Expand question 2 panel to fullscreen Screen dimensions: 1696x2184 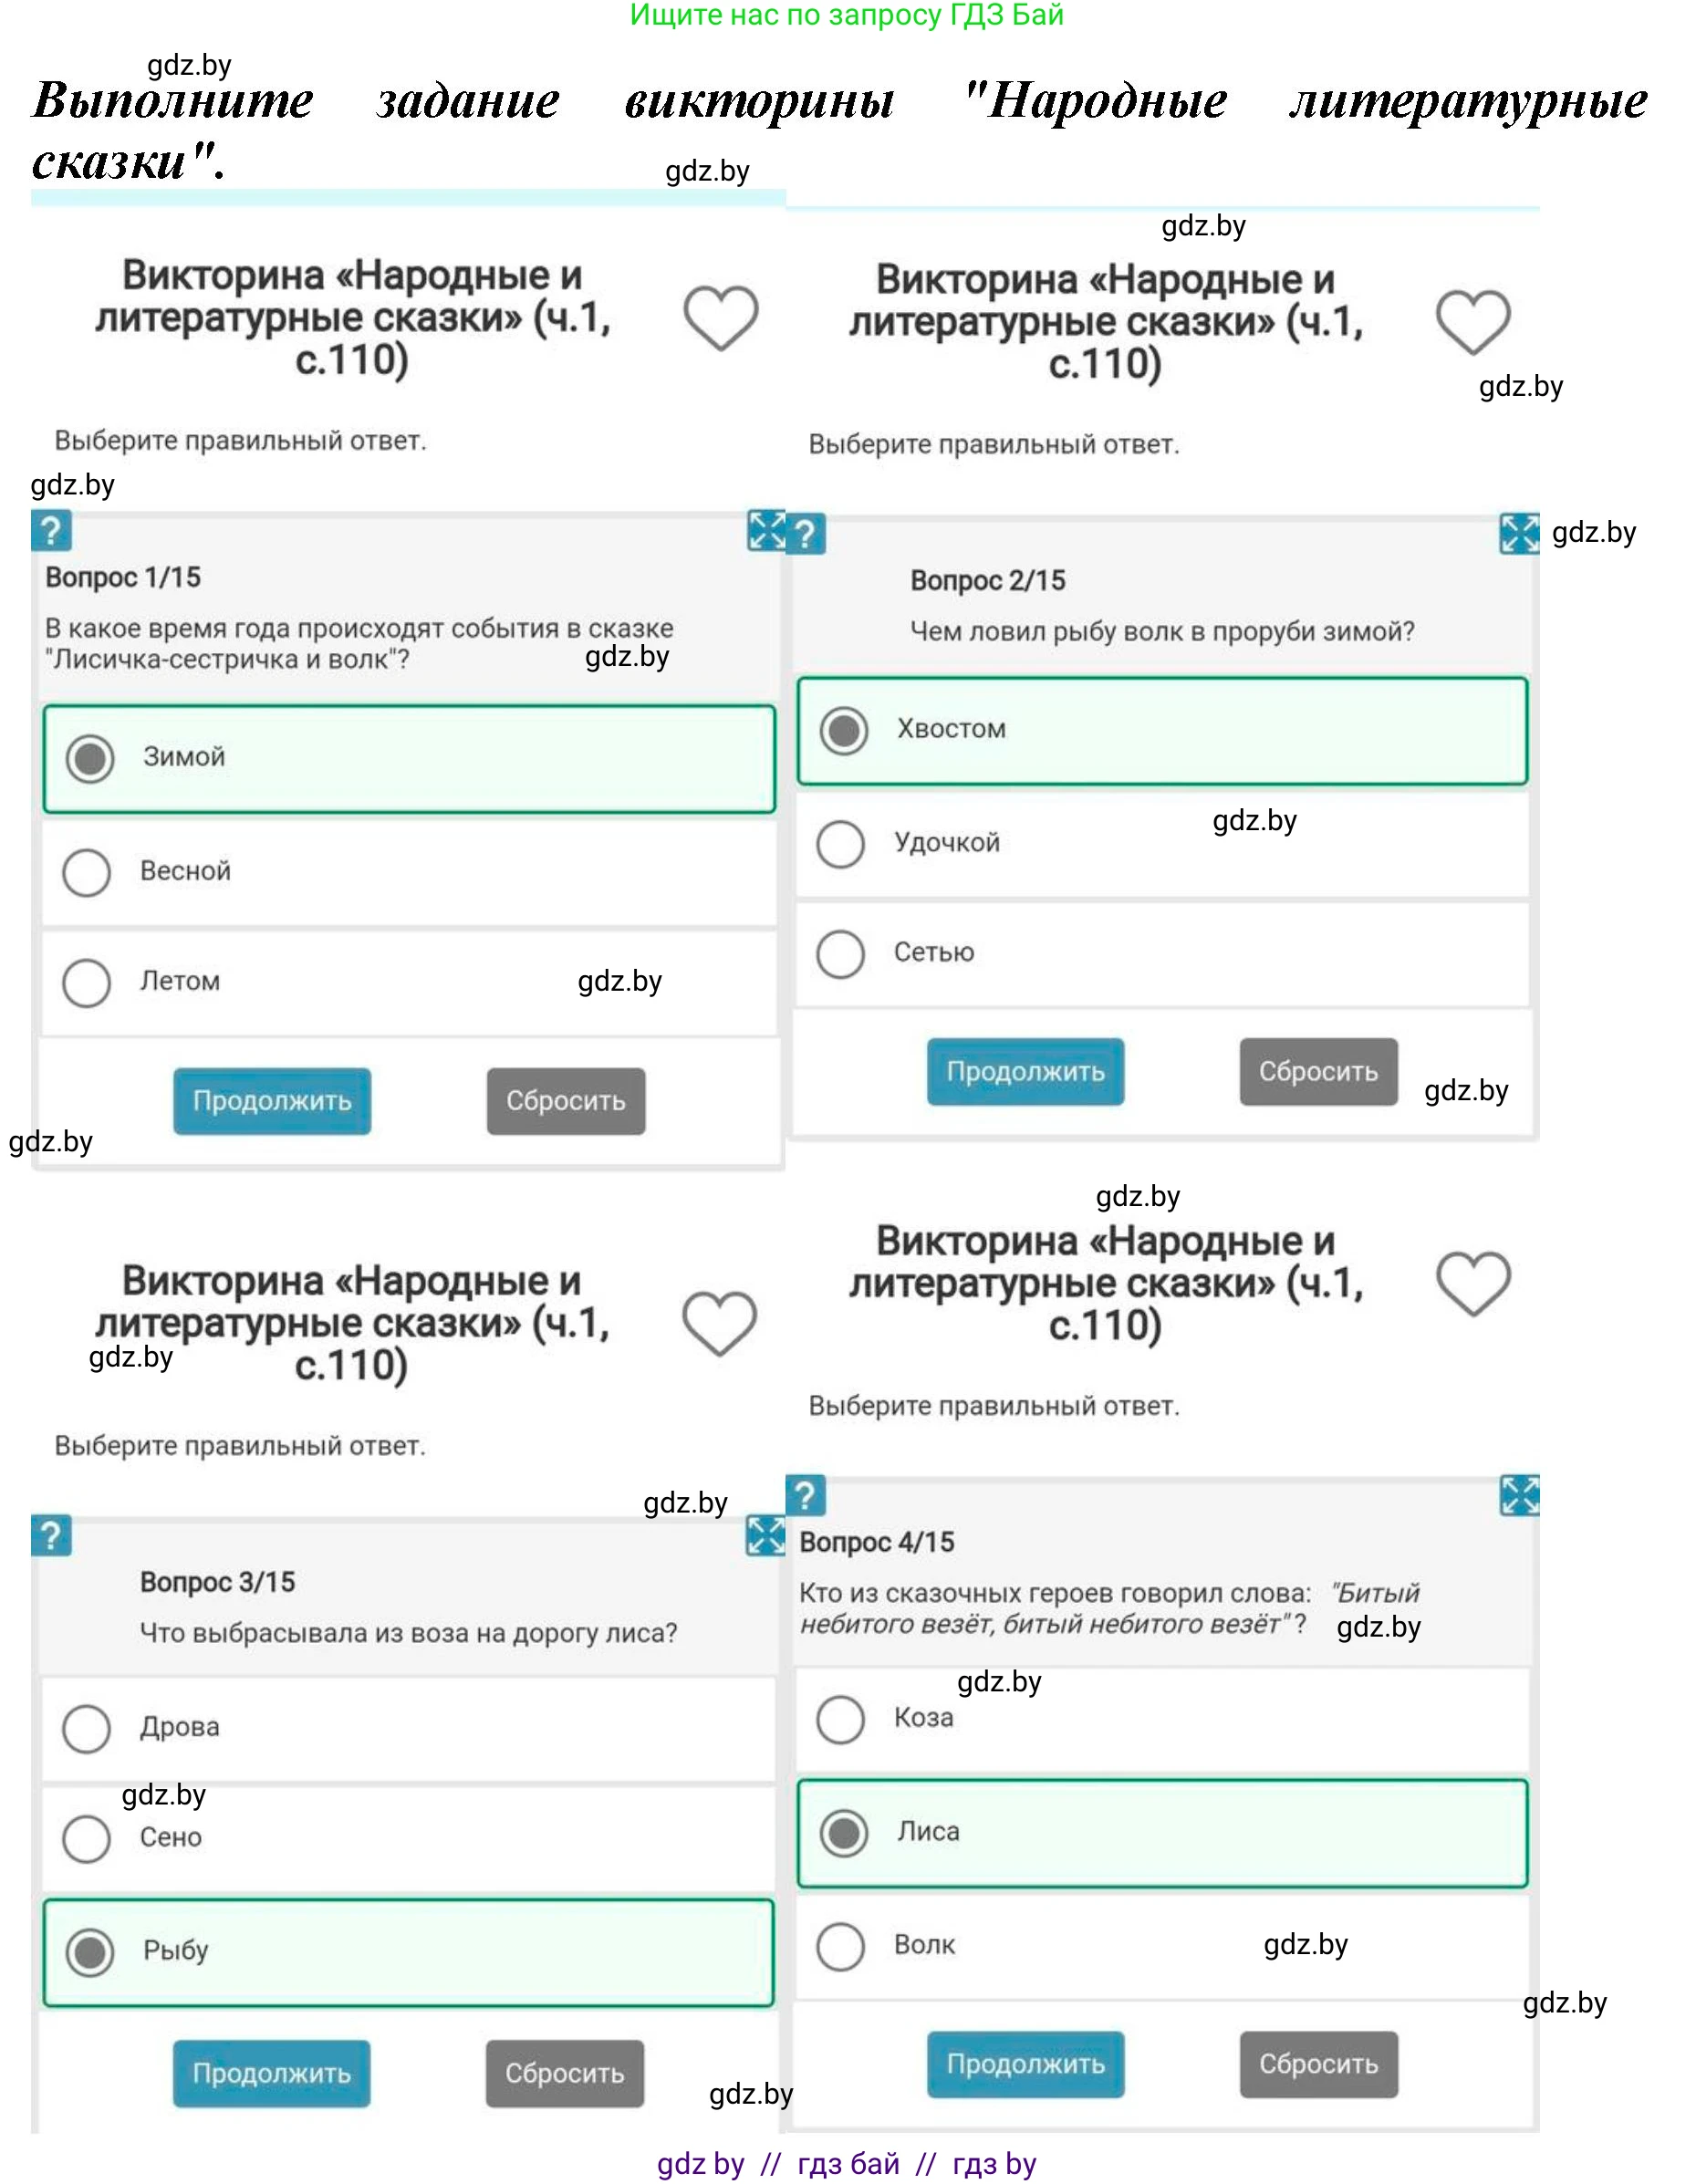tap(1519, 534)
